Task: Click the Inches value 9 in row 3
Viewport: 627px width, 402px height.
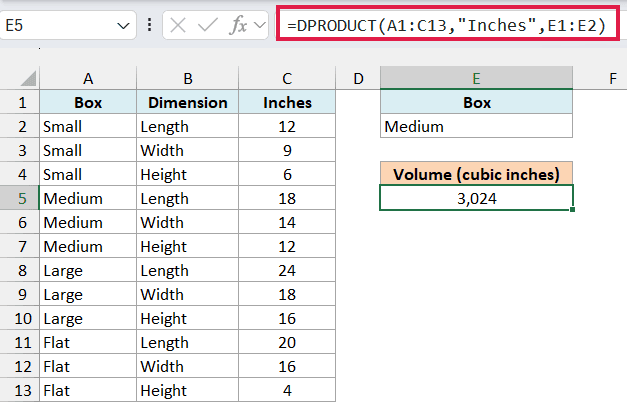Action: point(287,150)
